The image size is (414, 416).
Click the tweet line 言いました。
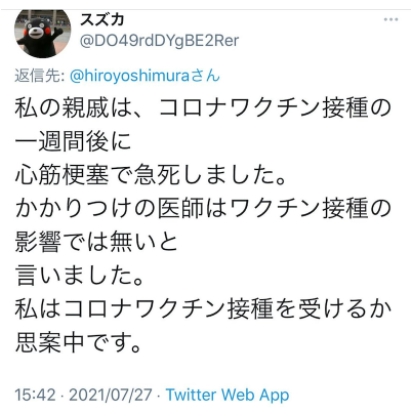pyautogui.click(x=79, y=275)
